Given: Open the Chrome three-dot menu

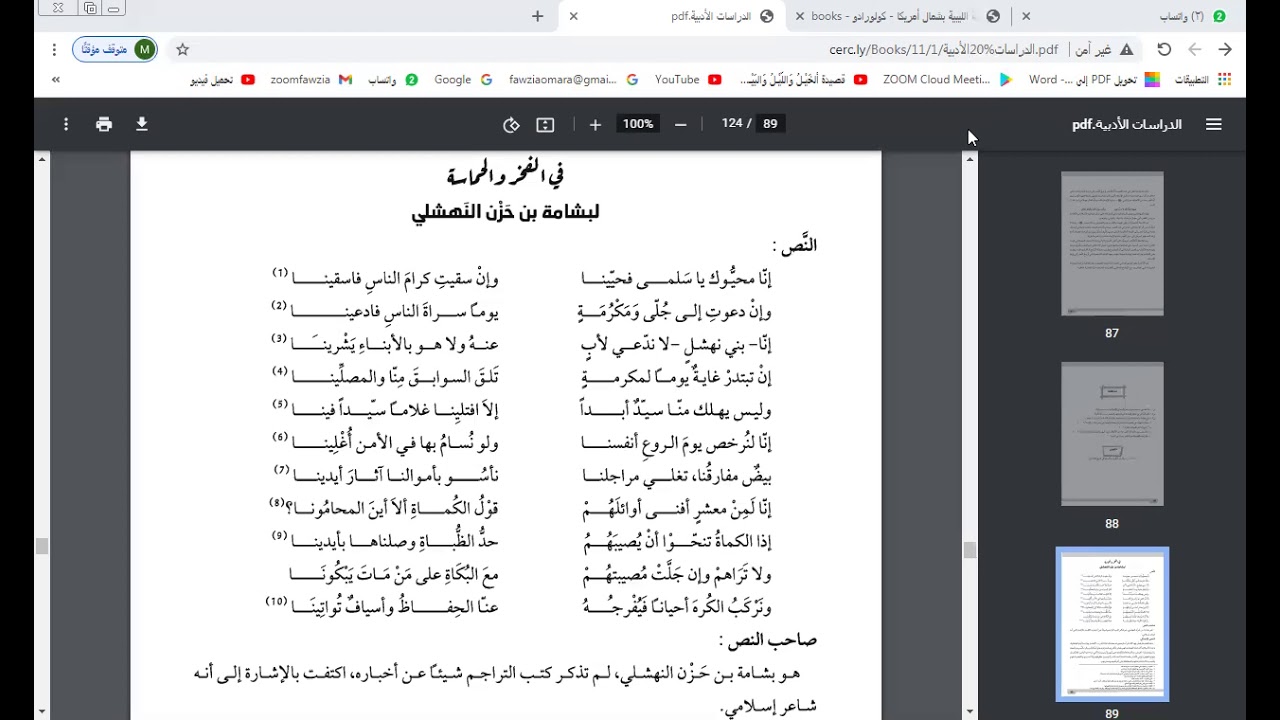Looking at the screenshot, I should pyautogui.click(x=54, y=49).
